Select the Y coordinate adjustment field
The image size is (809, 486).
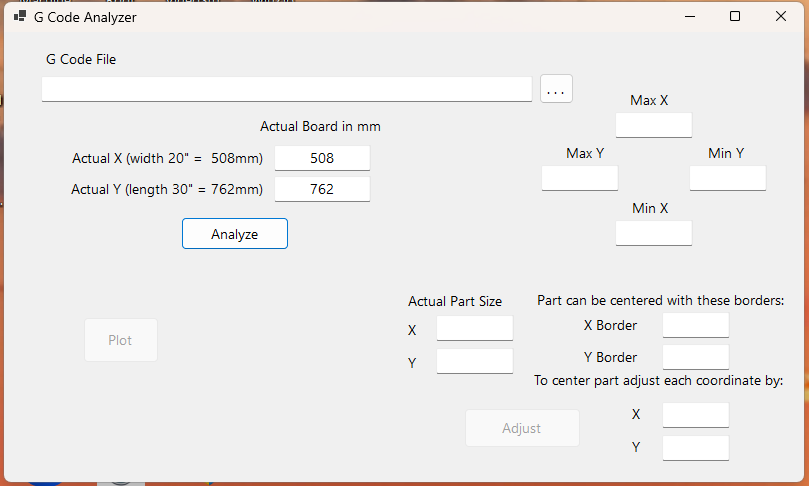[695, 448]
